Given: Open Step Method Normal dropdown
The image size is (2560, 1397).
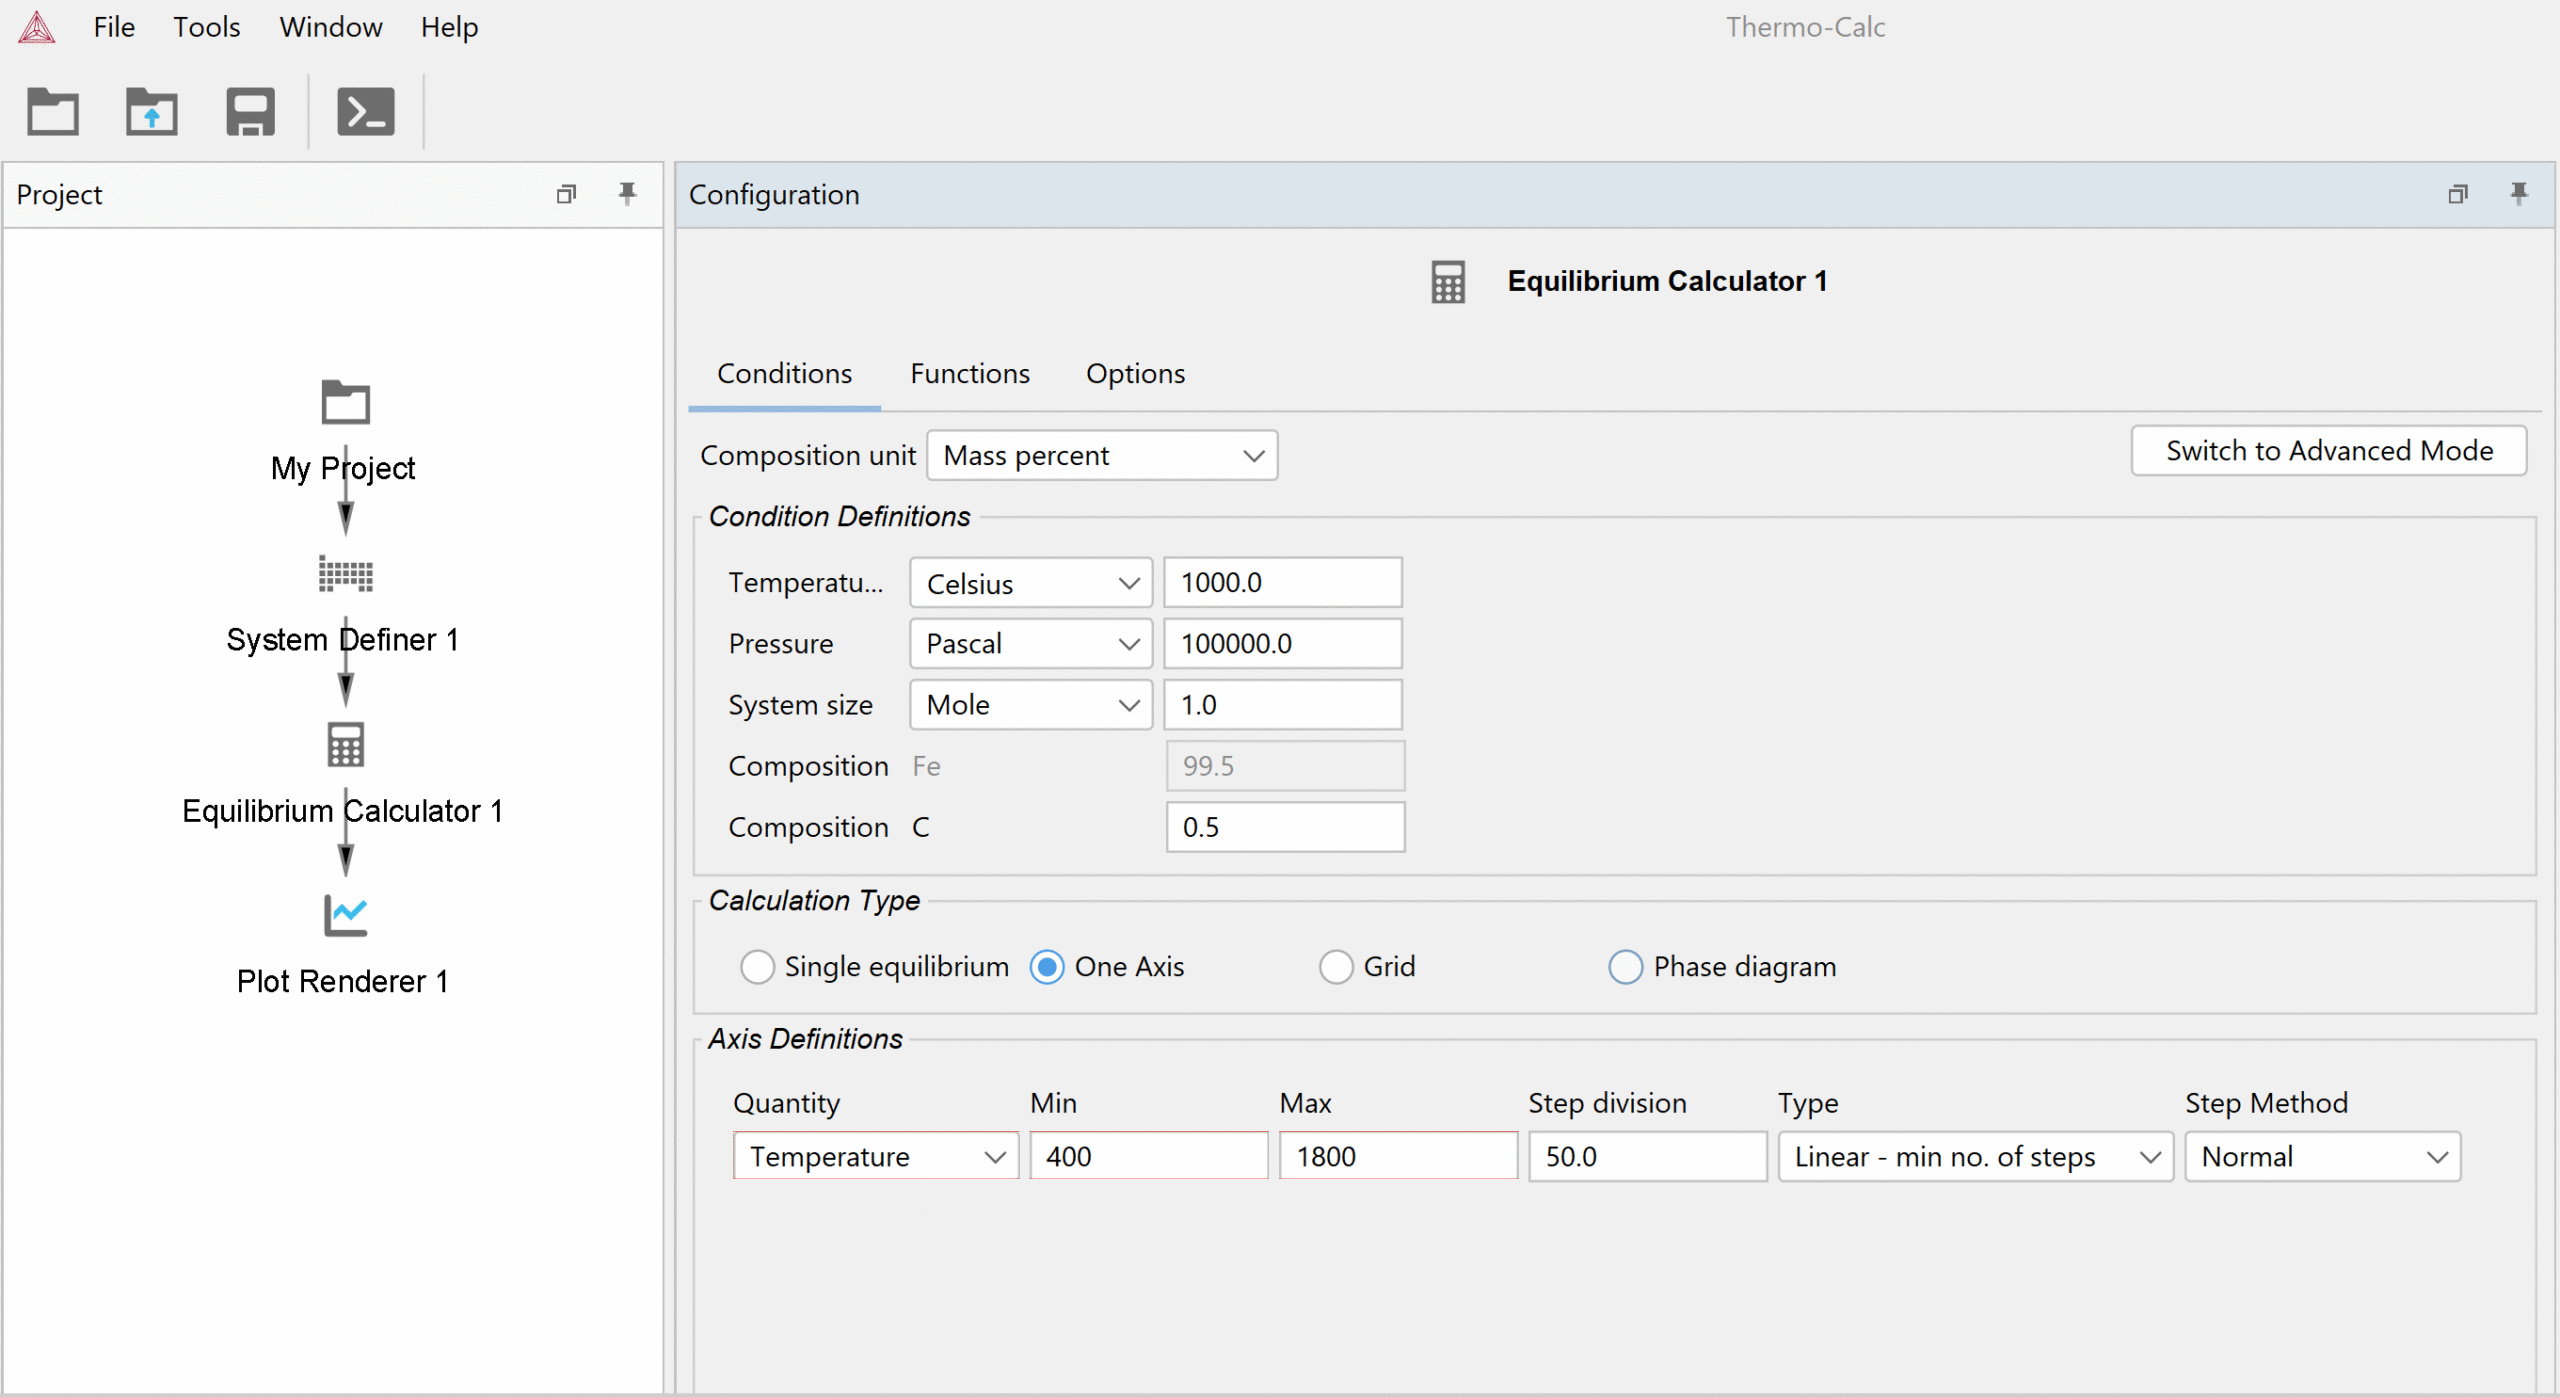Looking at the screenshot, I should (2322, 1157).
